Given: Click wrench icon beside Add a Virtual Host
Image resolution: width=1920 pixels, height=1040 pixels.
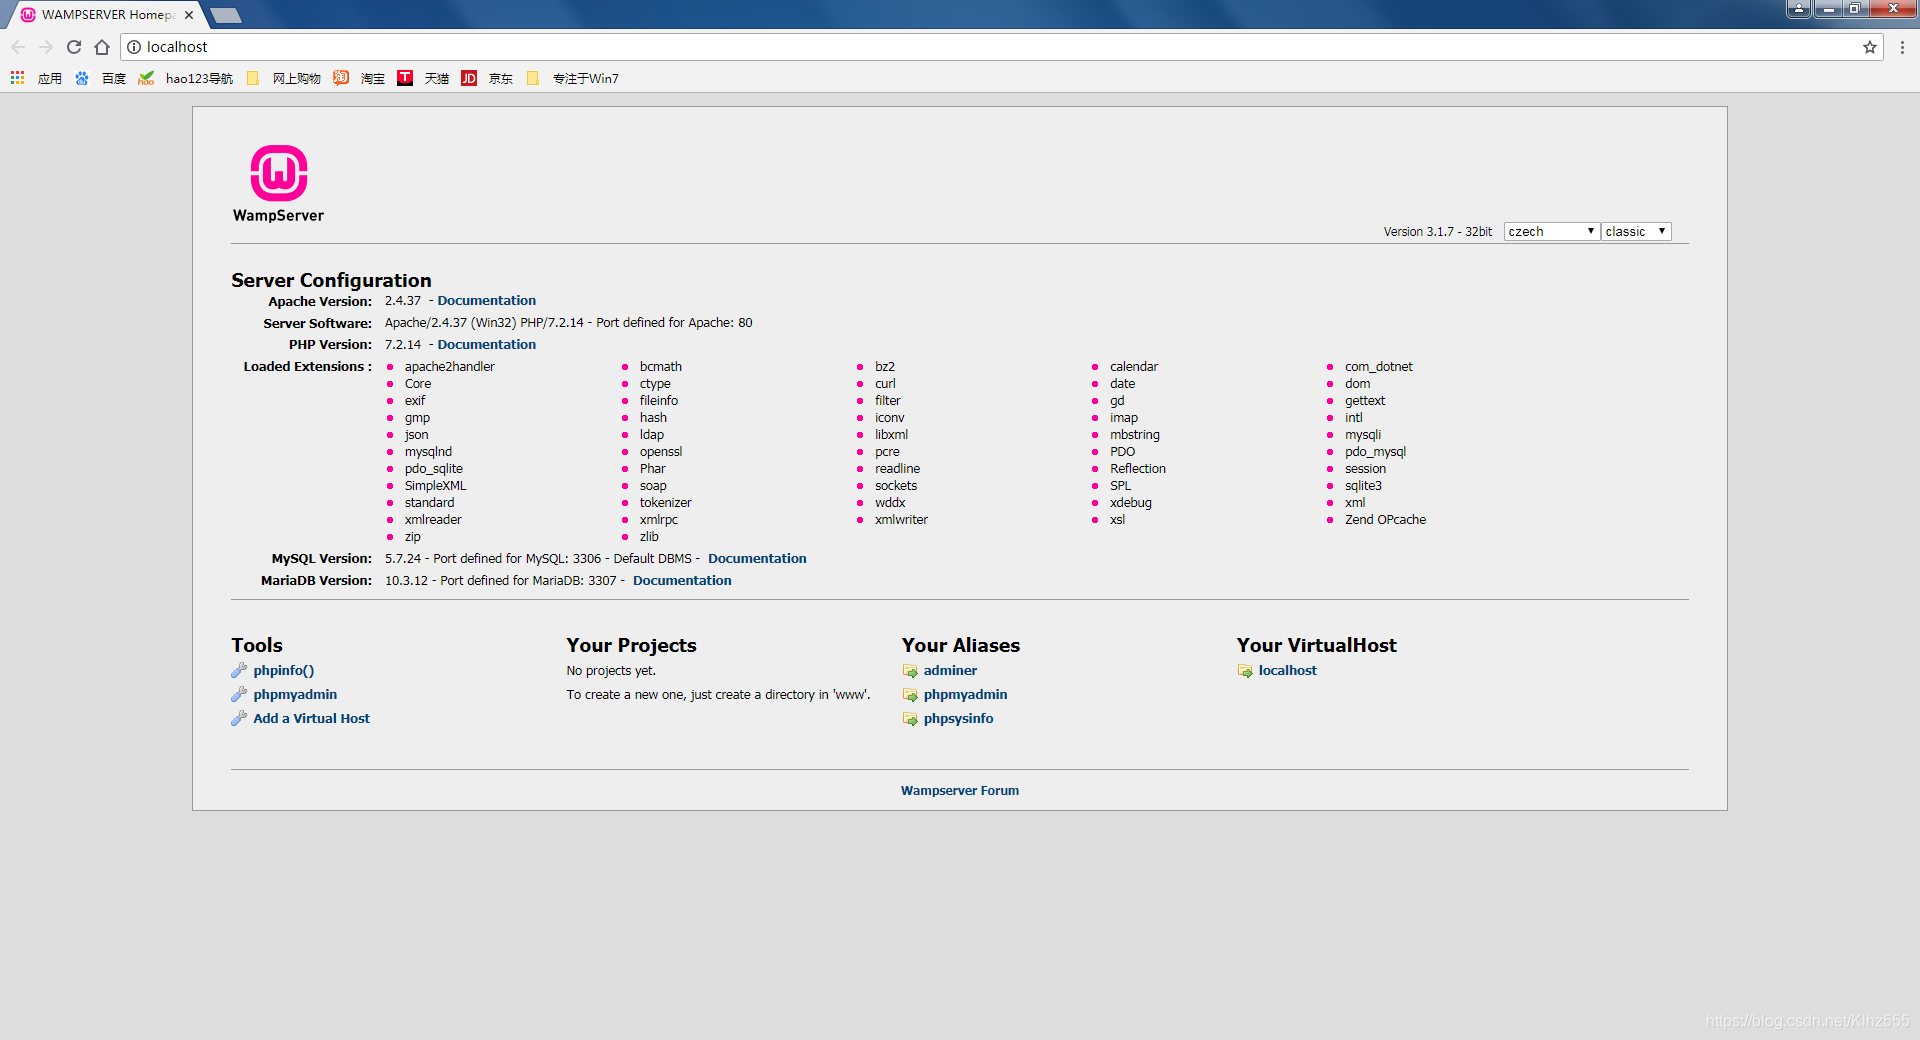Looking at the screenshot, I should click(x=239, y=718).
